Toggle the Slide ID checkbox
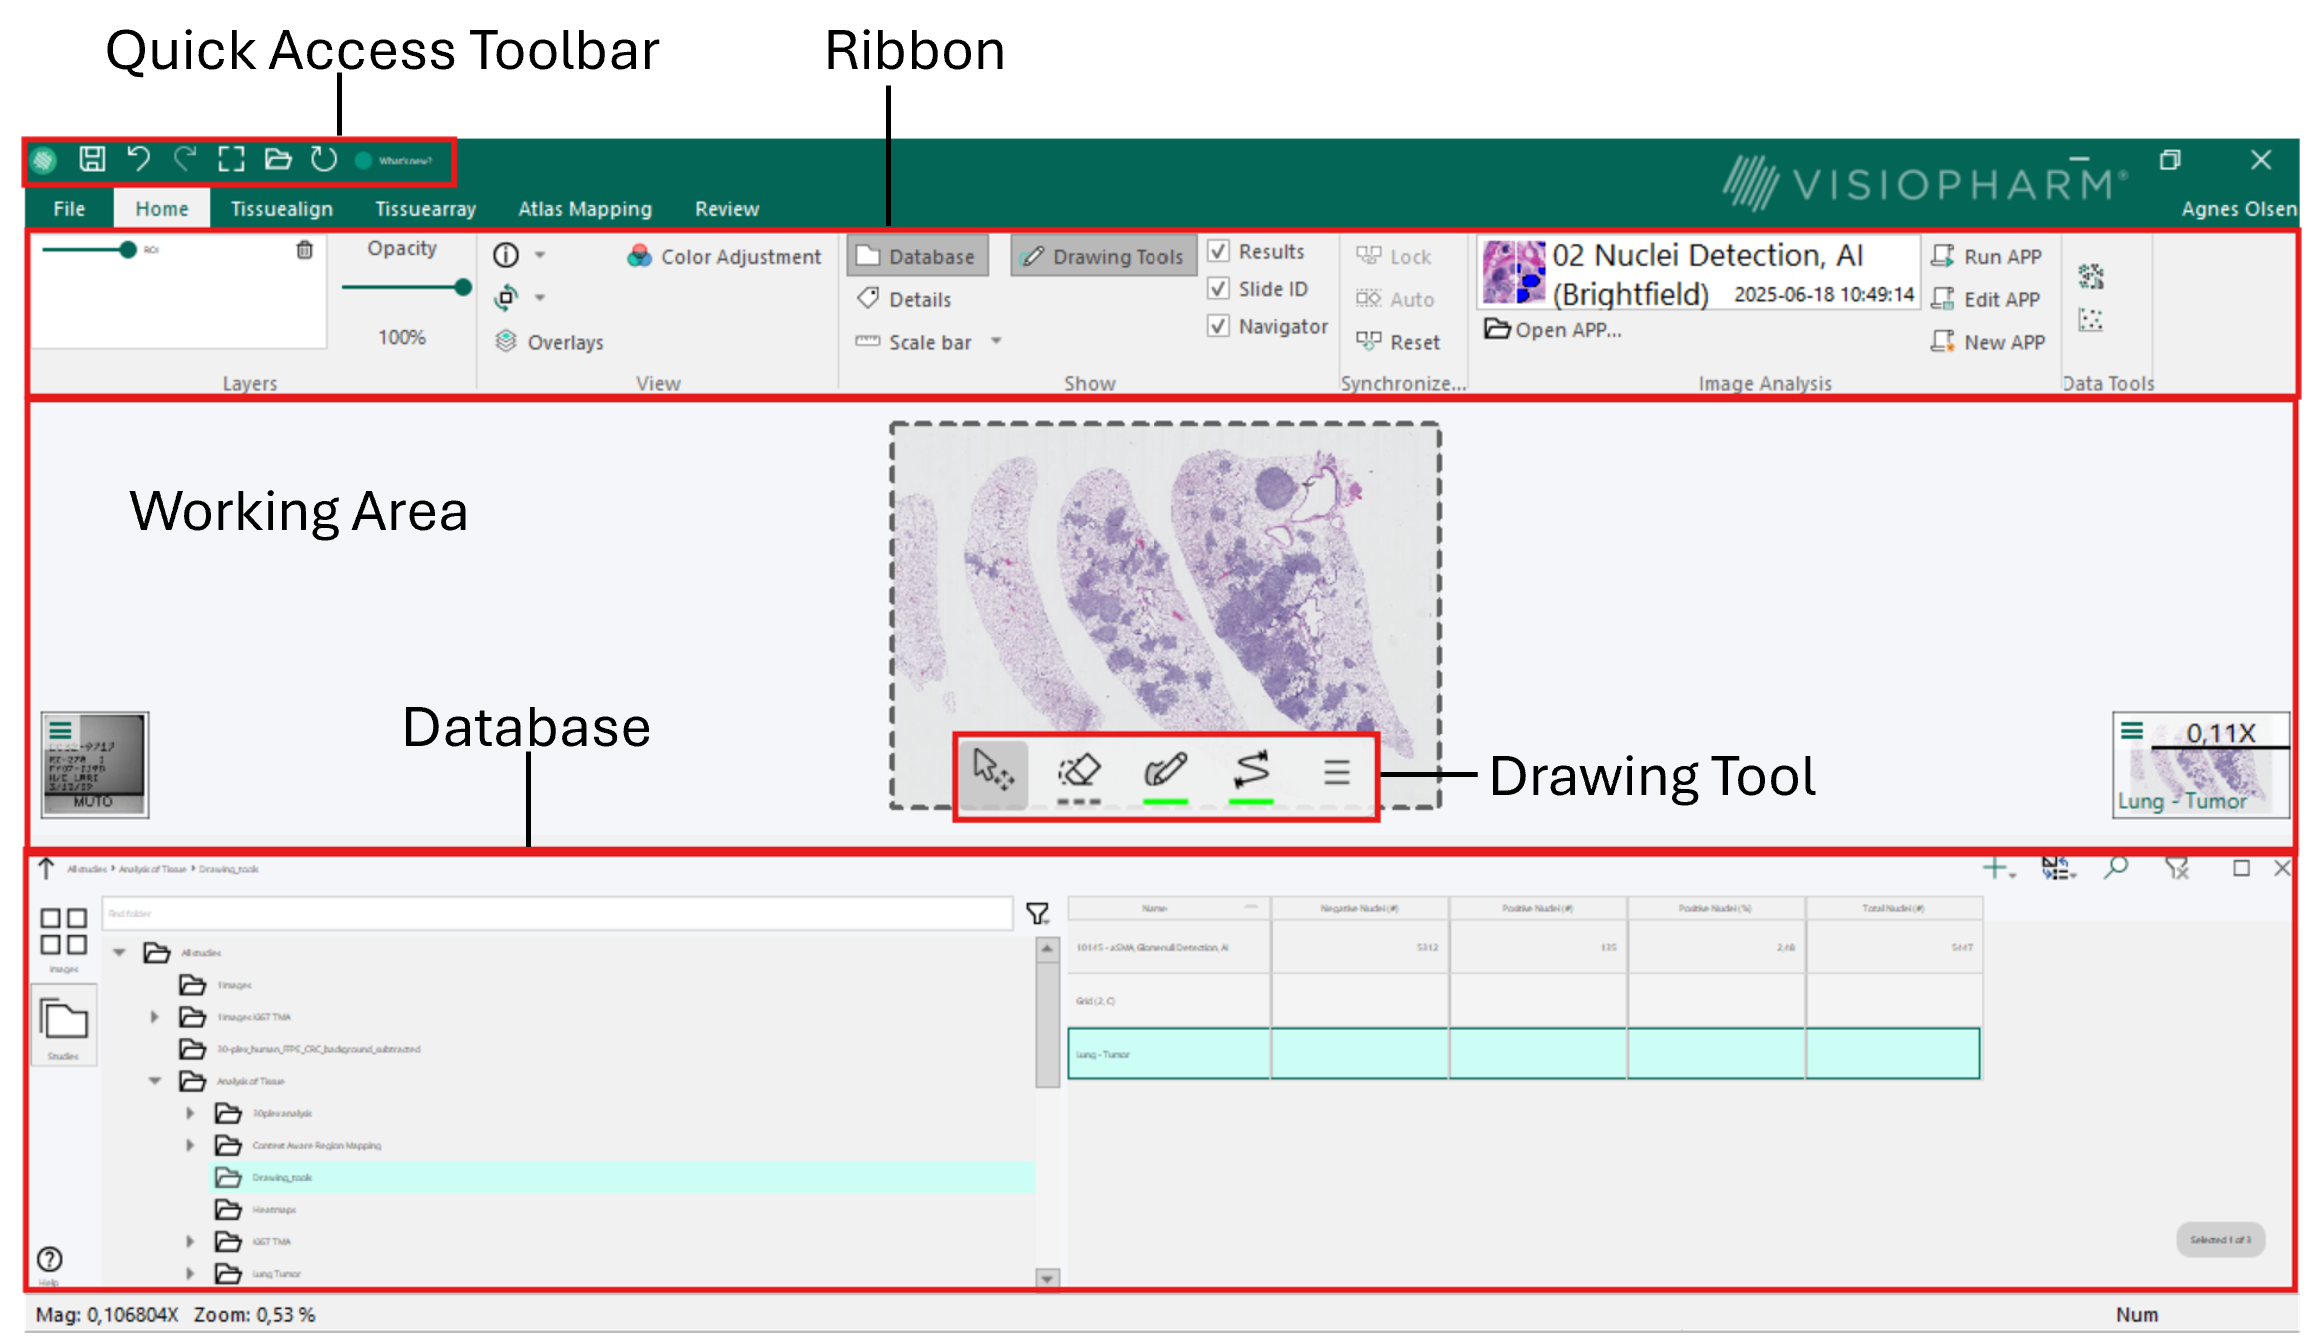Screen dimensions: 2315x1340 [1218, 288]
